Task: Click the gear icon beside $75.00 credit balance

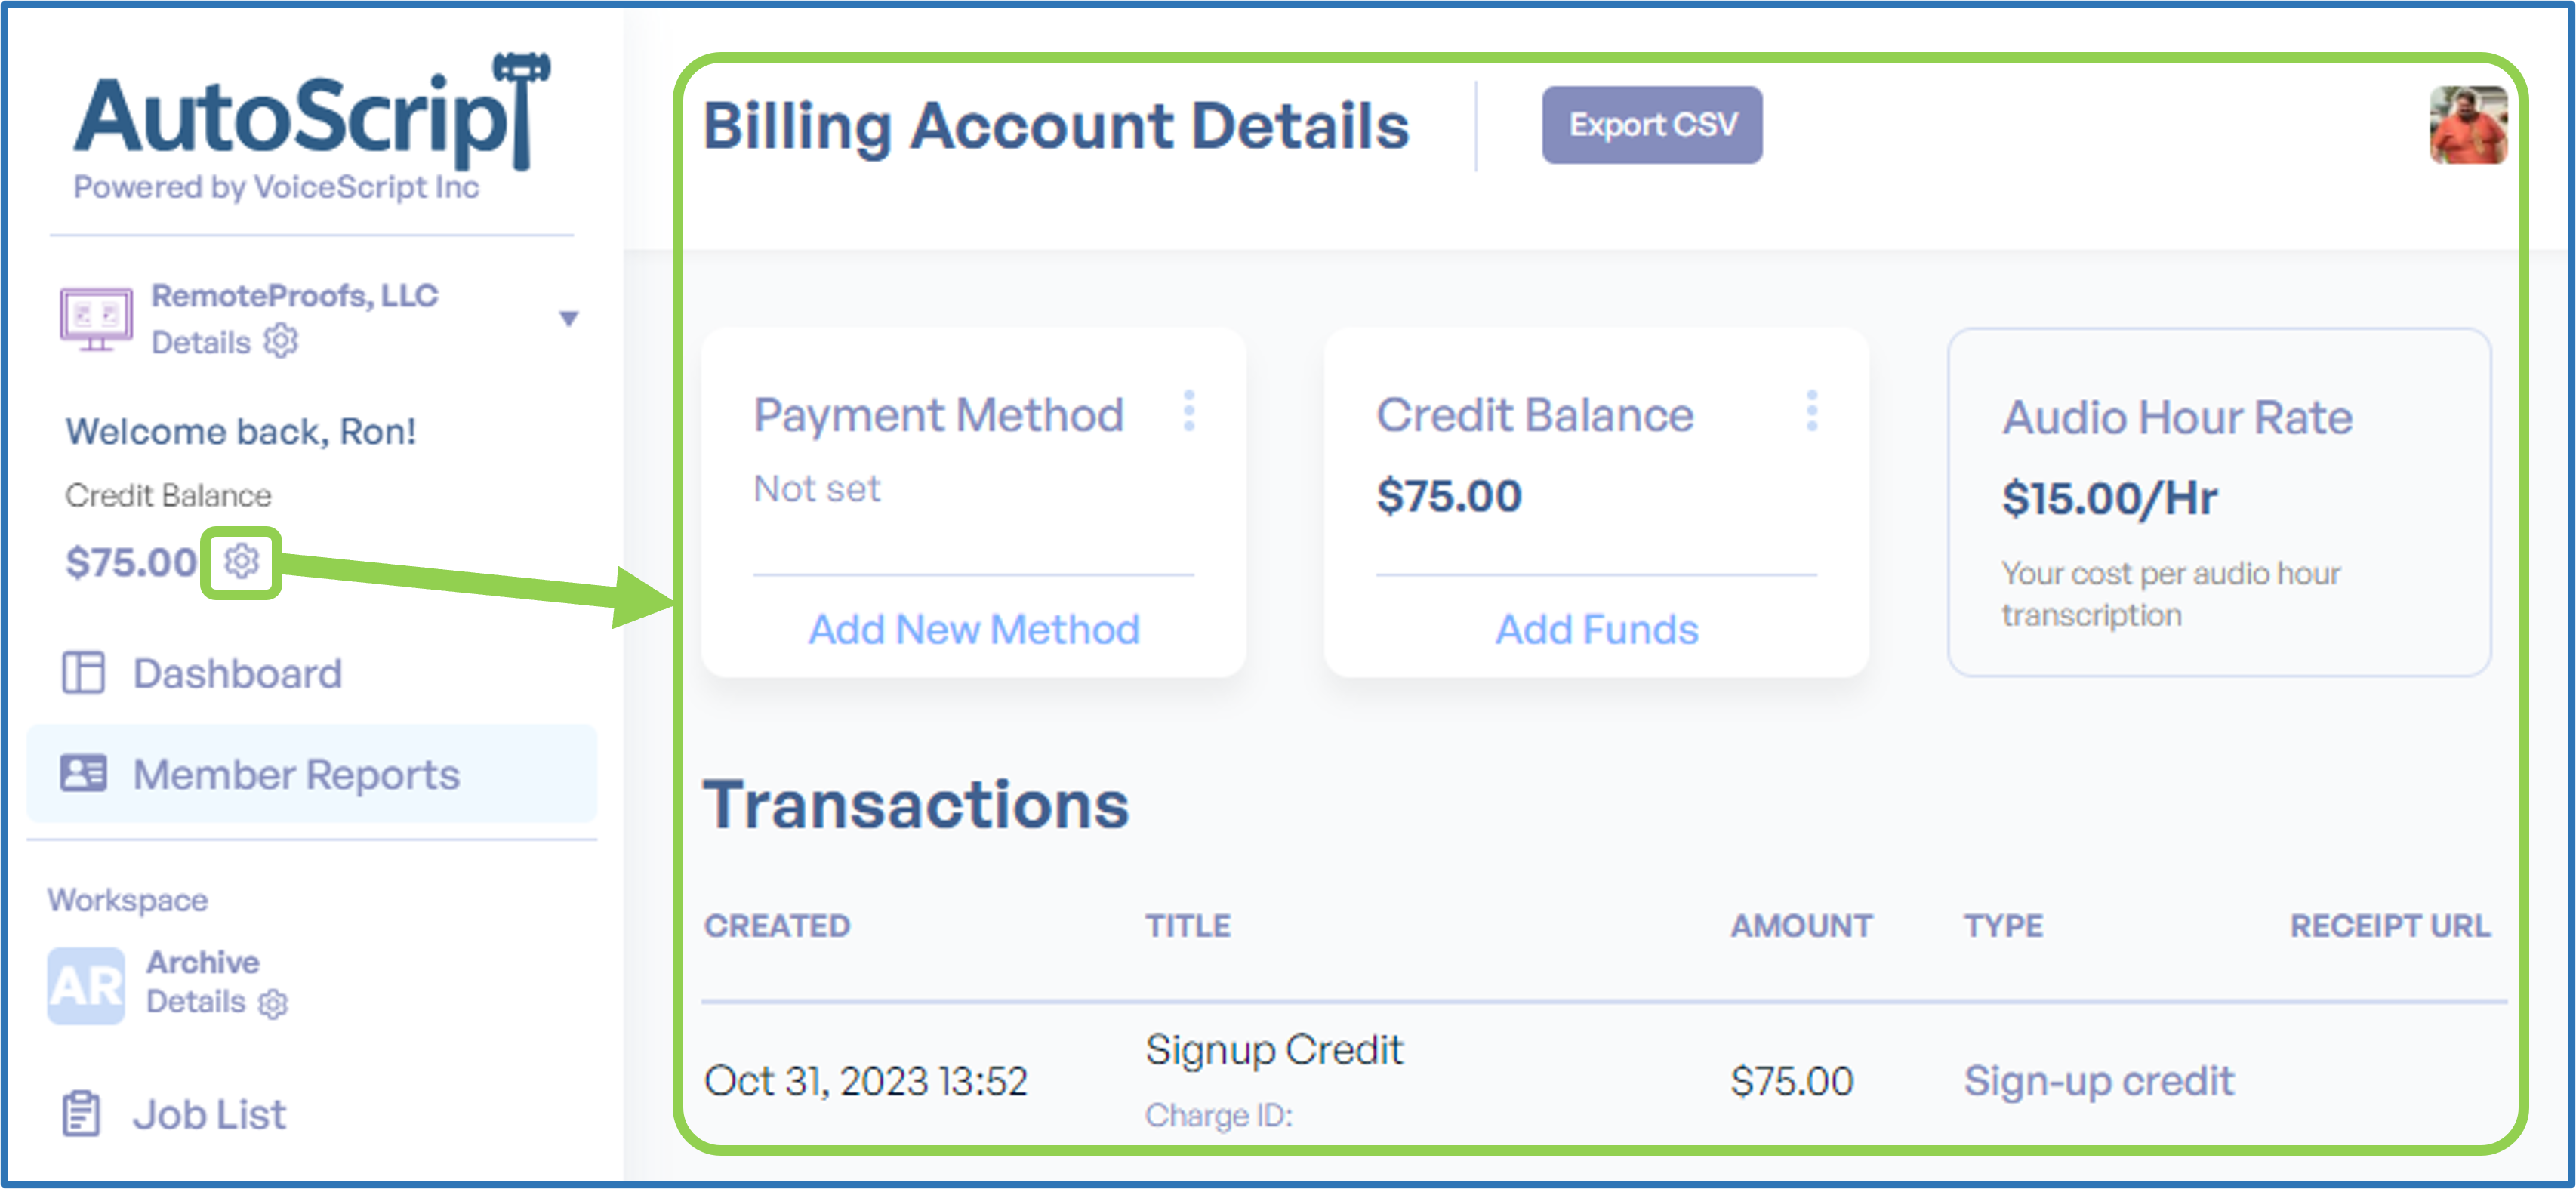Action: click(x=241, y=561)
